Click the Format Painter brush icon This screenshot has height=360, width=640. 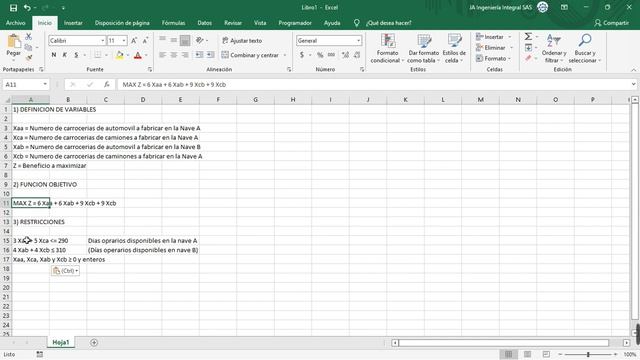29,58
